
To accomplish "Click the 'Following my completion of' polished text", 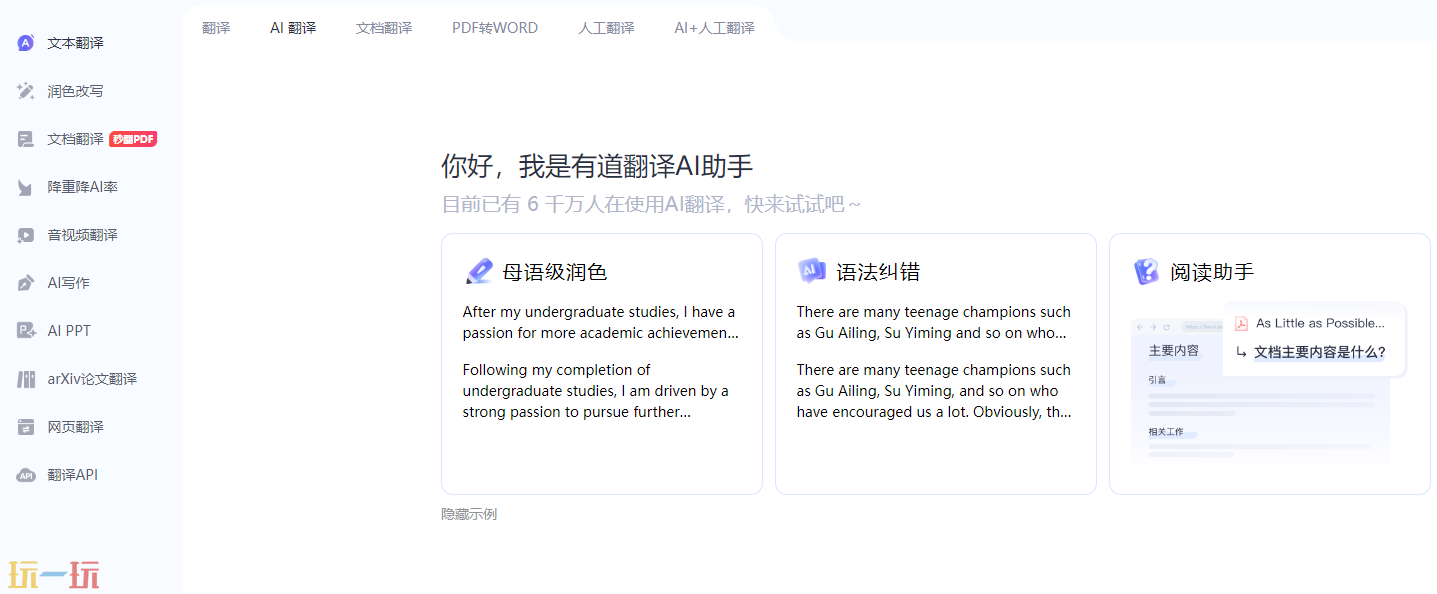I will pyautogui.click(x=596, y=391).
